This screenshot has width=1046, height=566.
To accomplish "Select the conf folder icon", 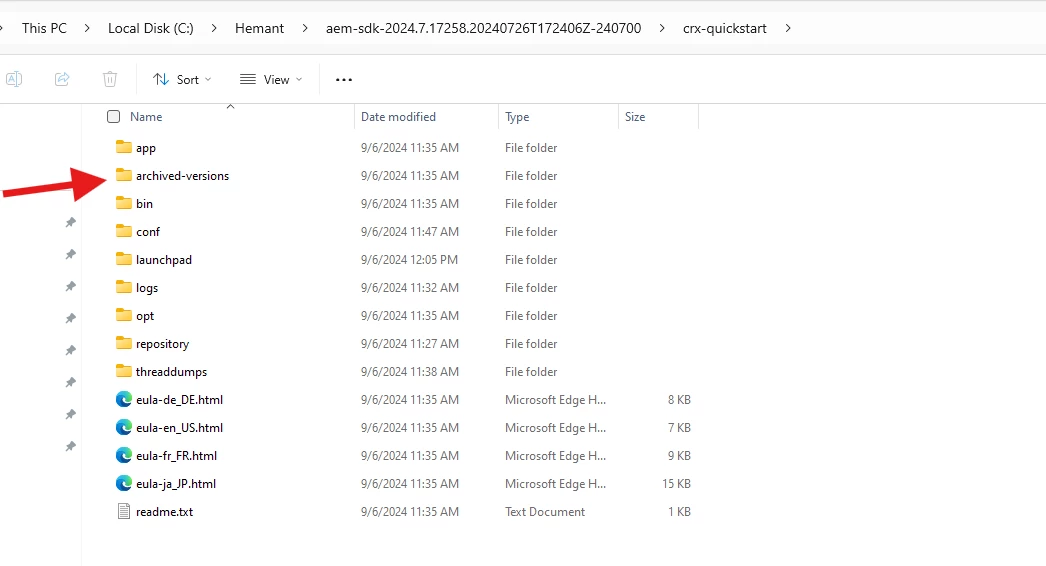I will point(123,231).
